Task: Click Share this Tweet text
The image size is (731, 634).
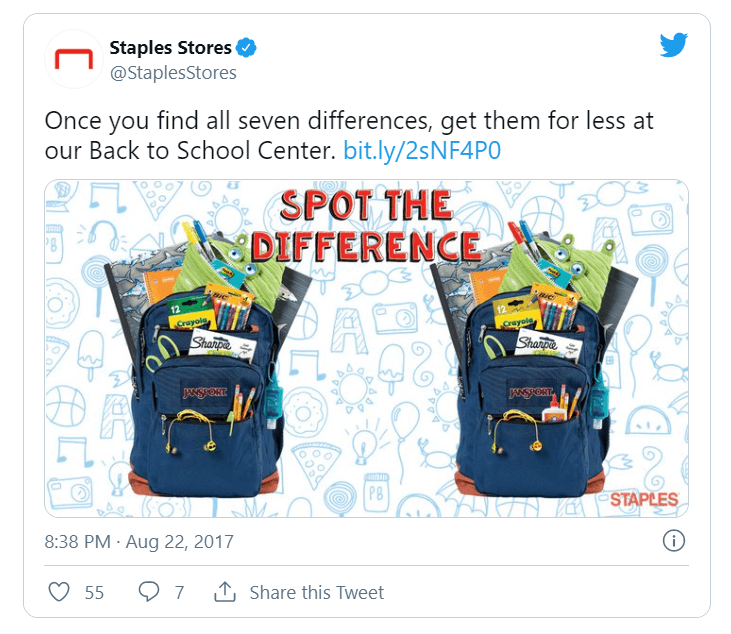Action: pyautogui.click(x=317, y=593)
